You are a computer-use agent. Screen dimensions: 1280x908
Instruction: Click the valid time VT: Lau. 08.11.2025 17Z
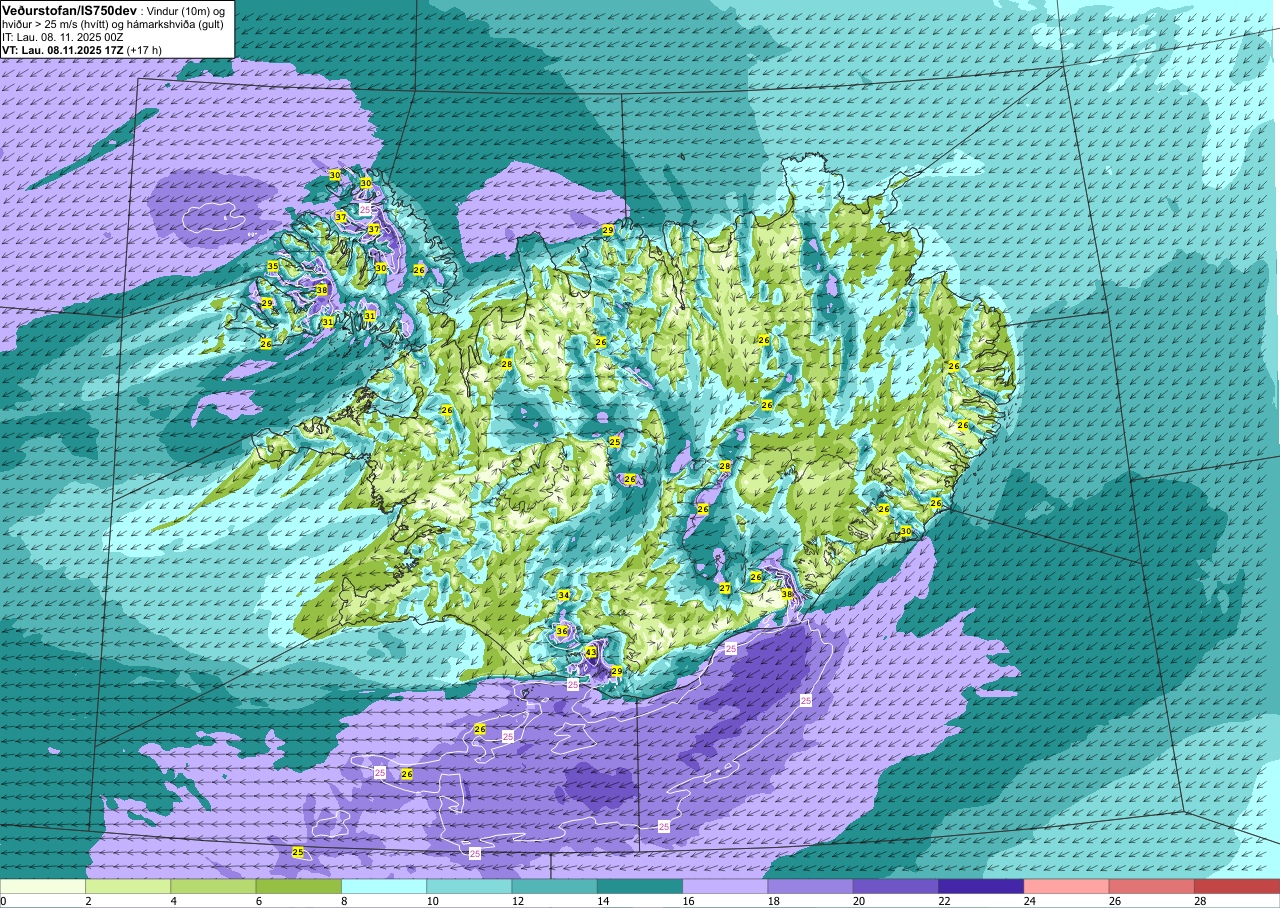[x=63, y=49]
